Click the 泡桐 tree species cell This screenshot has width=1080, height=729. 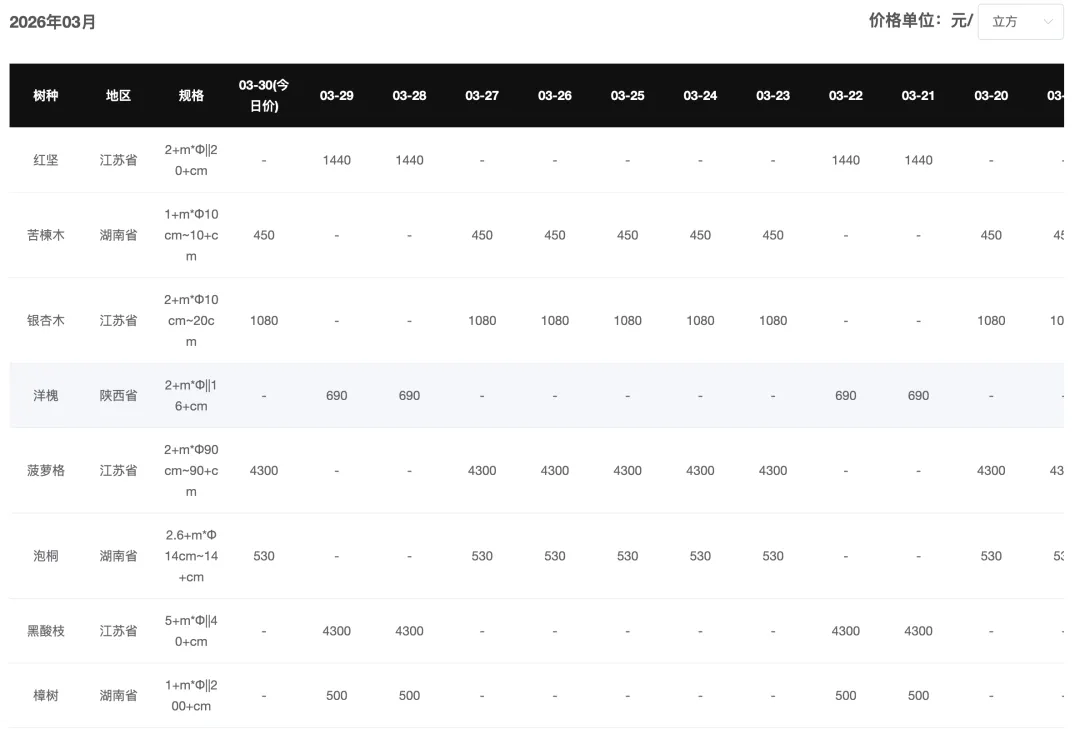click(x=46, y=555)
